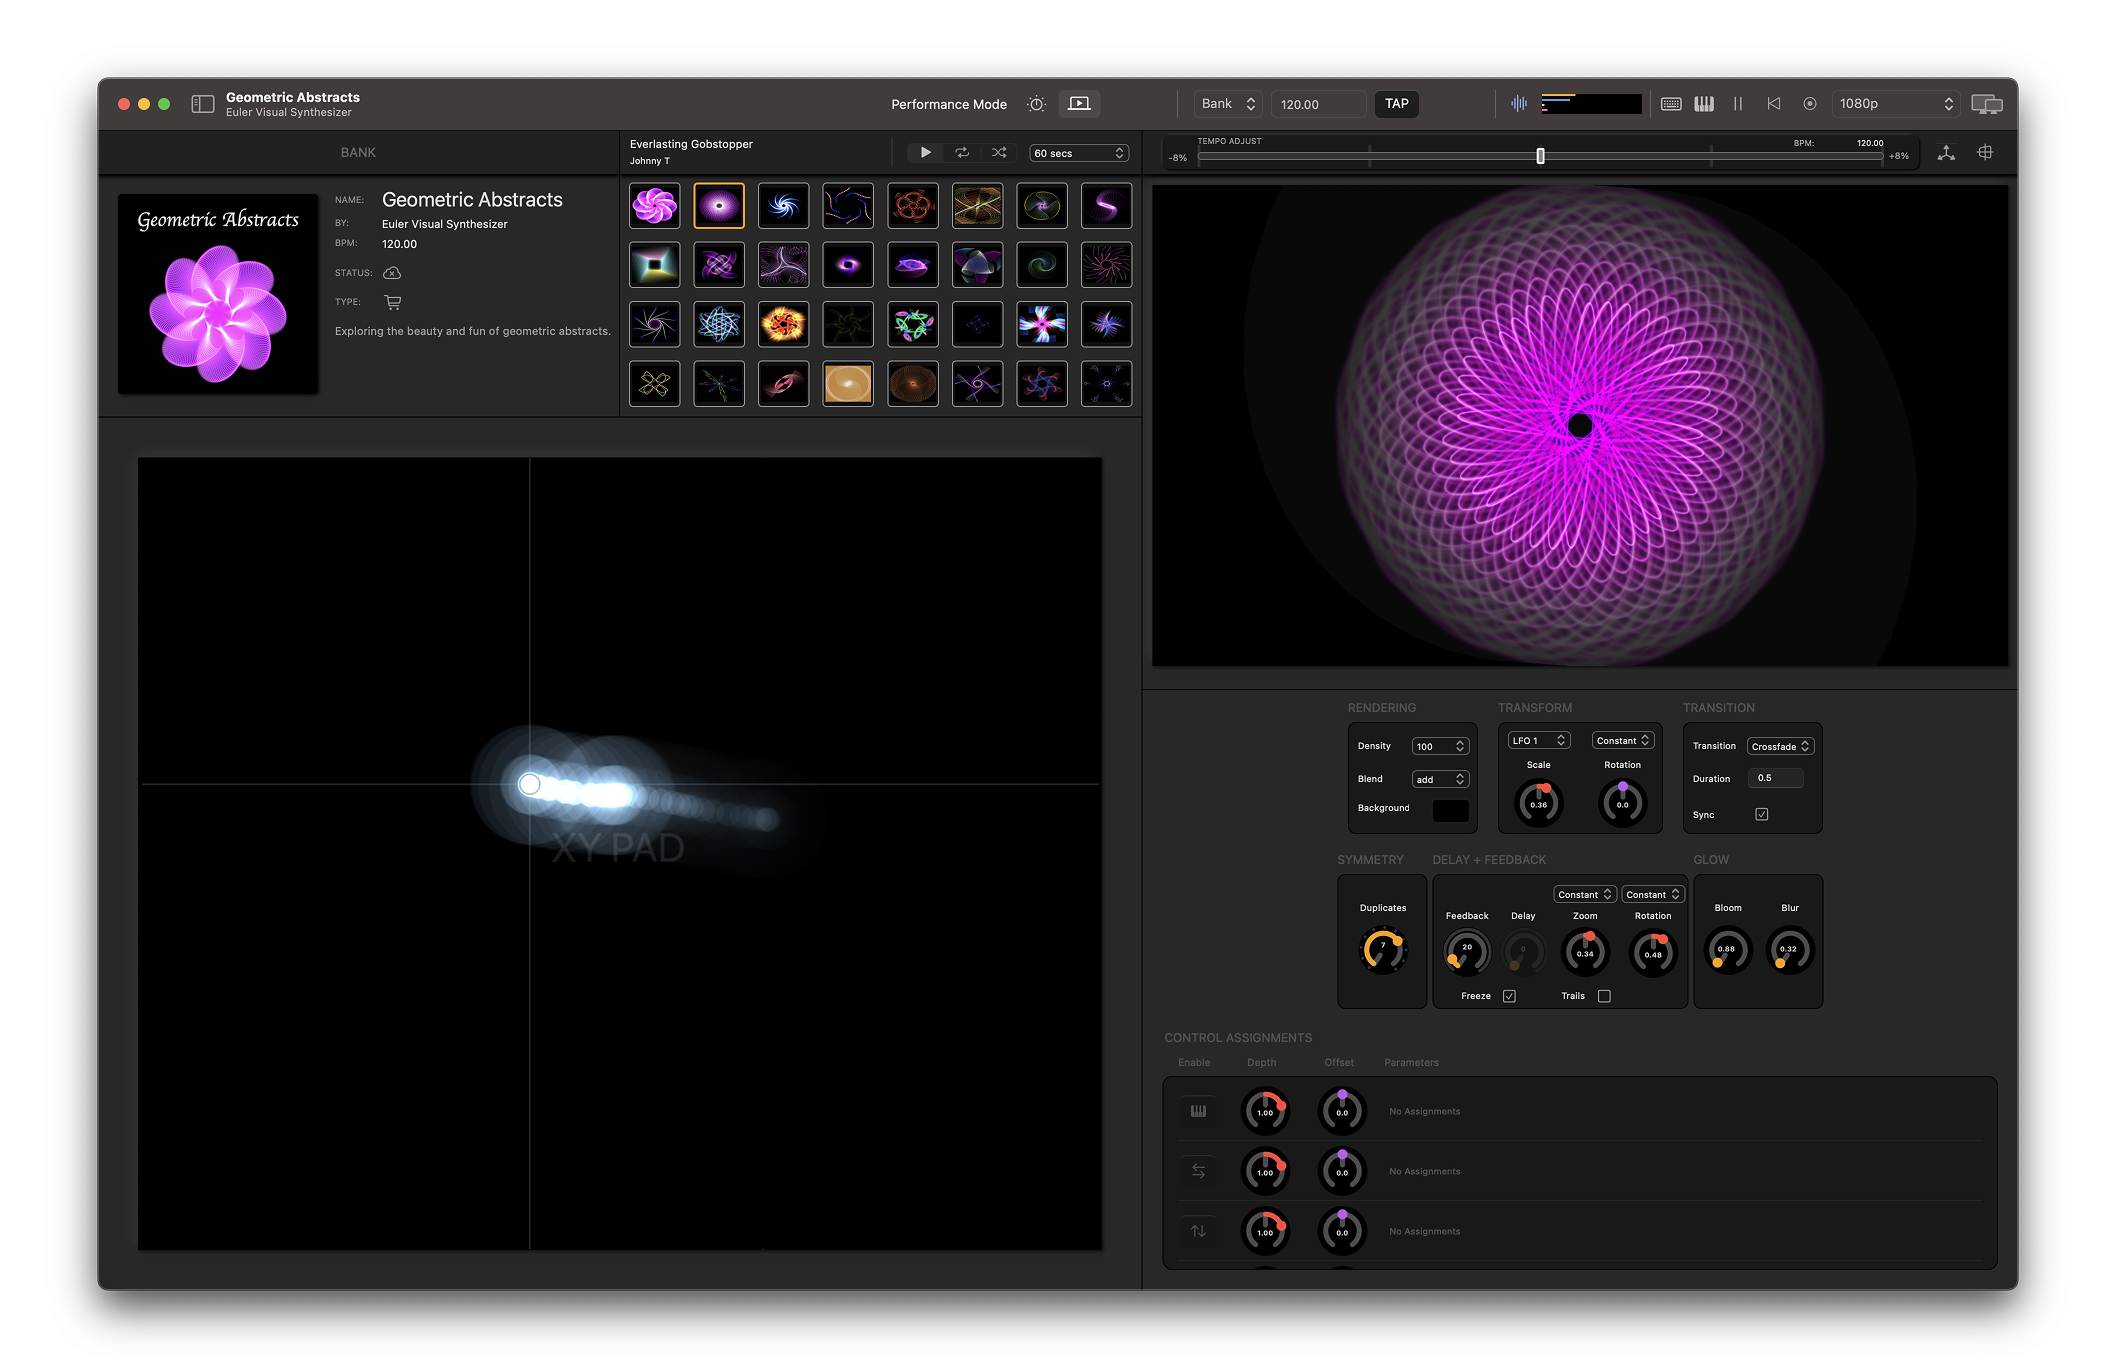Open the Crossfade transition dropdown
The image size is (2116, 1371).
point(1780,746)
